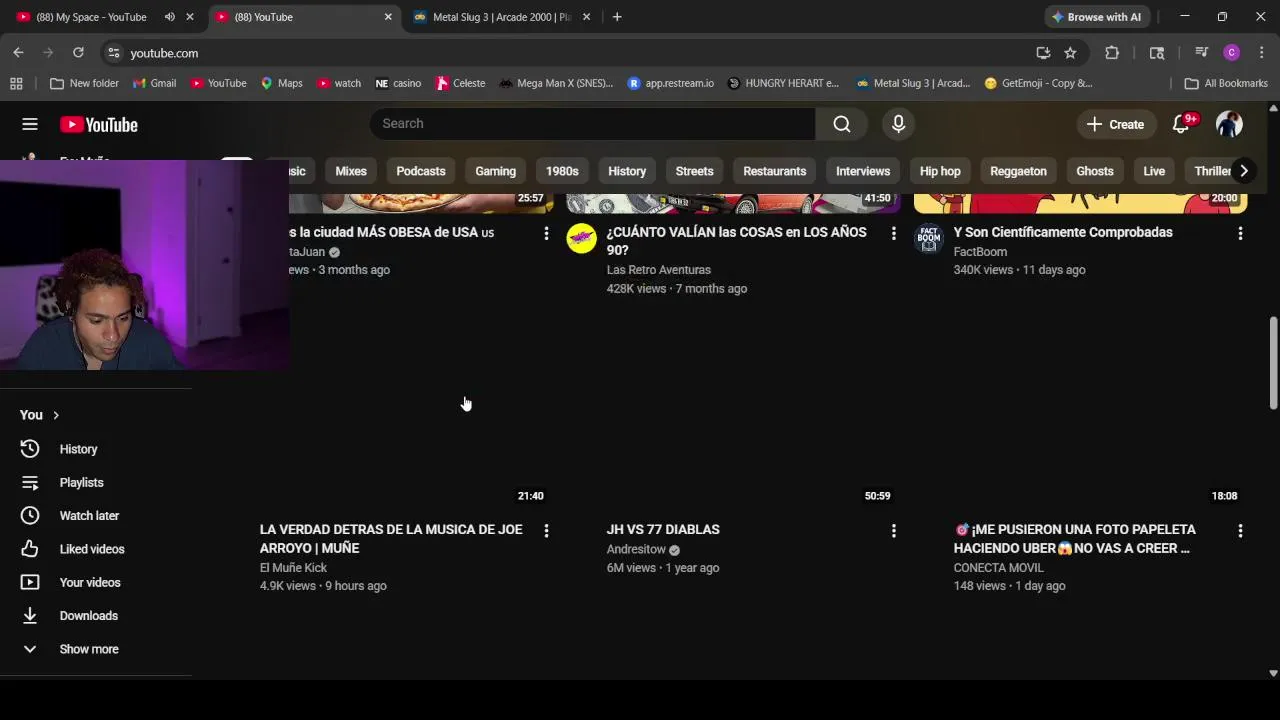The image size is (1280, 720).
Task: Open Andresitow channel link
Action: [636, 549]
